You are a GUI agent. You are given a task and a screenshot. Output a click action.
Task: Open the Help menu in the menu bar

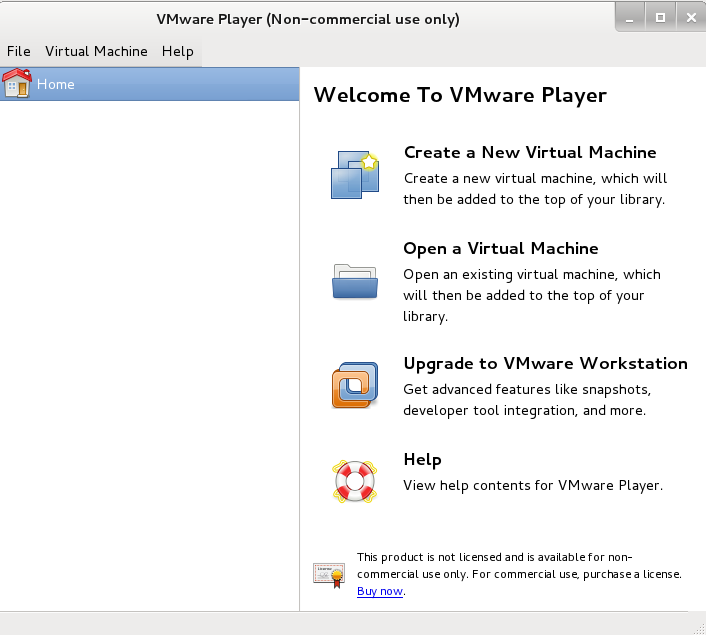[178, 51]
